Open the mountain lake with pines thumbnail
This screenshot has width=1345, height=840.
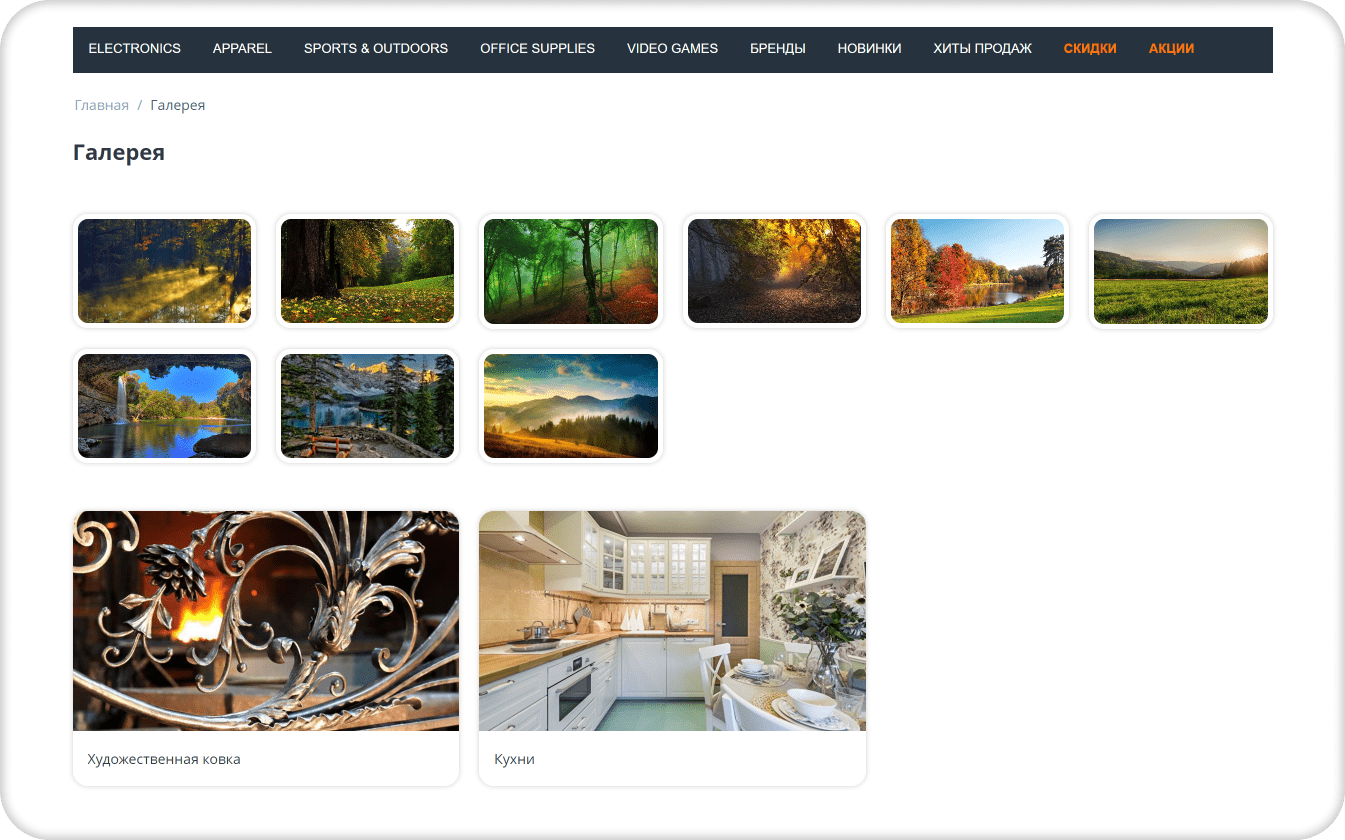(x=367, y=406)
